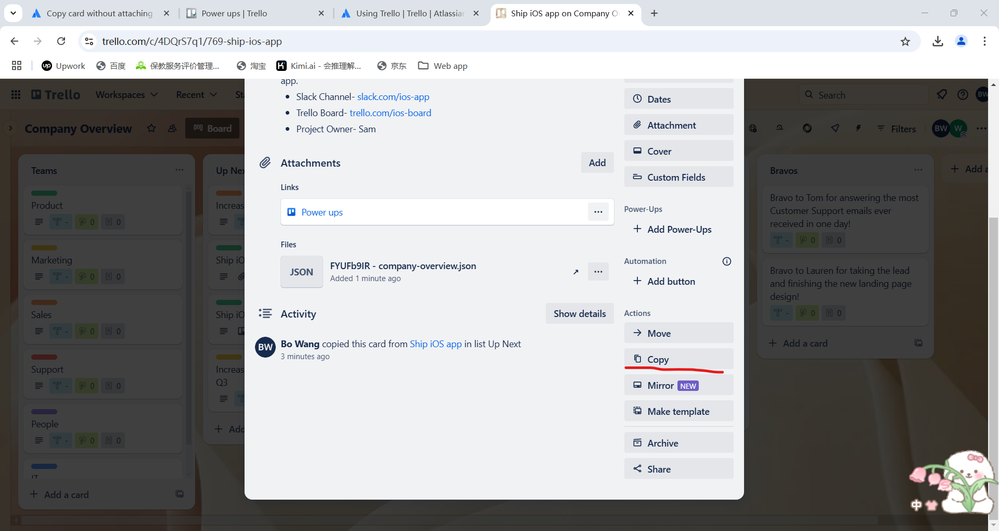Open the help question mark icon
Viewport: 999px width, 531px height.
tap(963, 94)
